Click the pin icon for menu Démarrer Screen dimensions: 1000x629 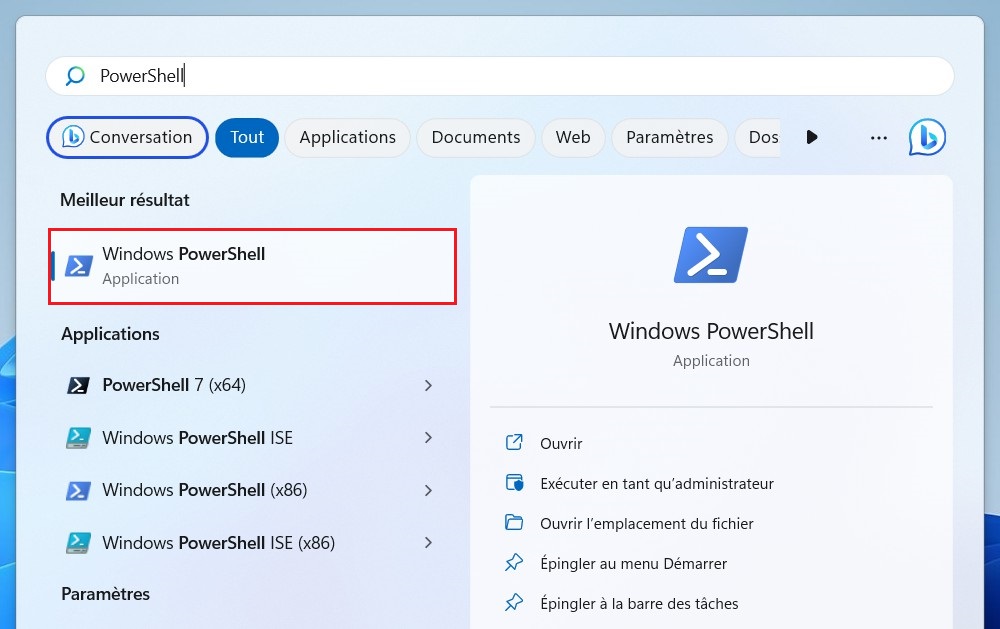[514, 563]
